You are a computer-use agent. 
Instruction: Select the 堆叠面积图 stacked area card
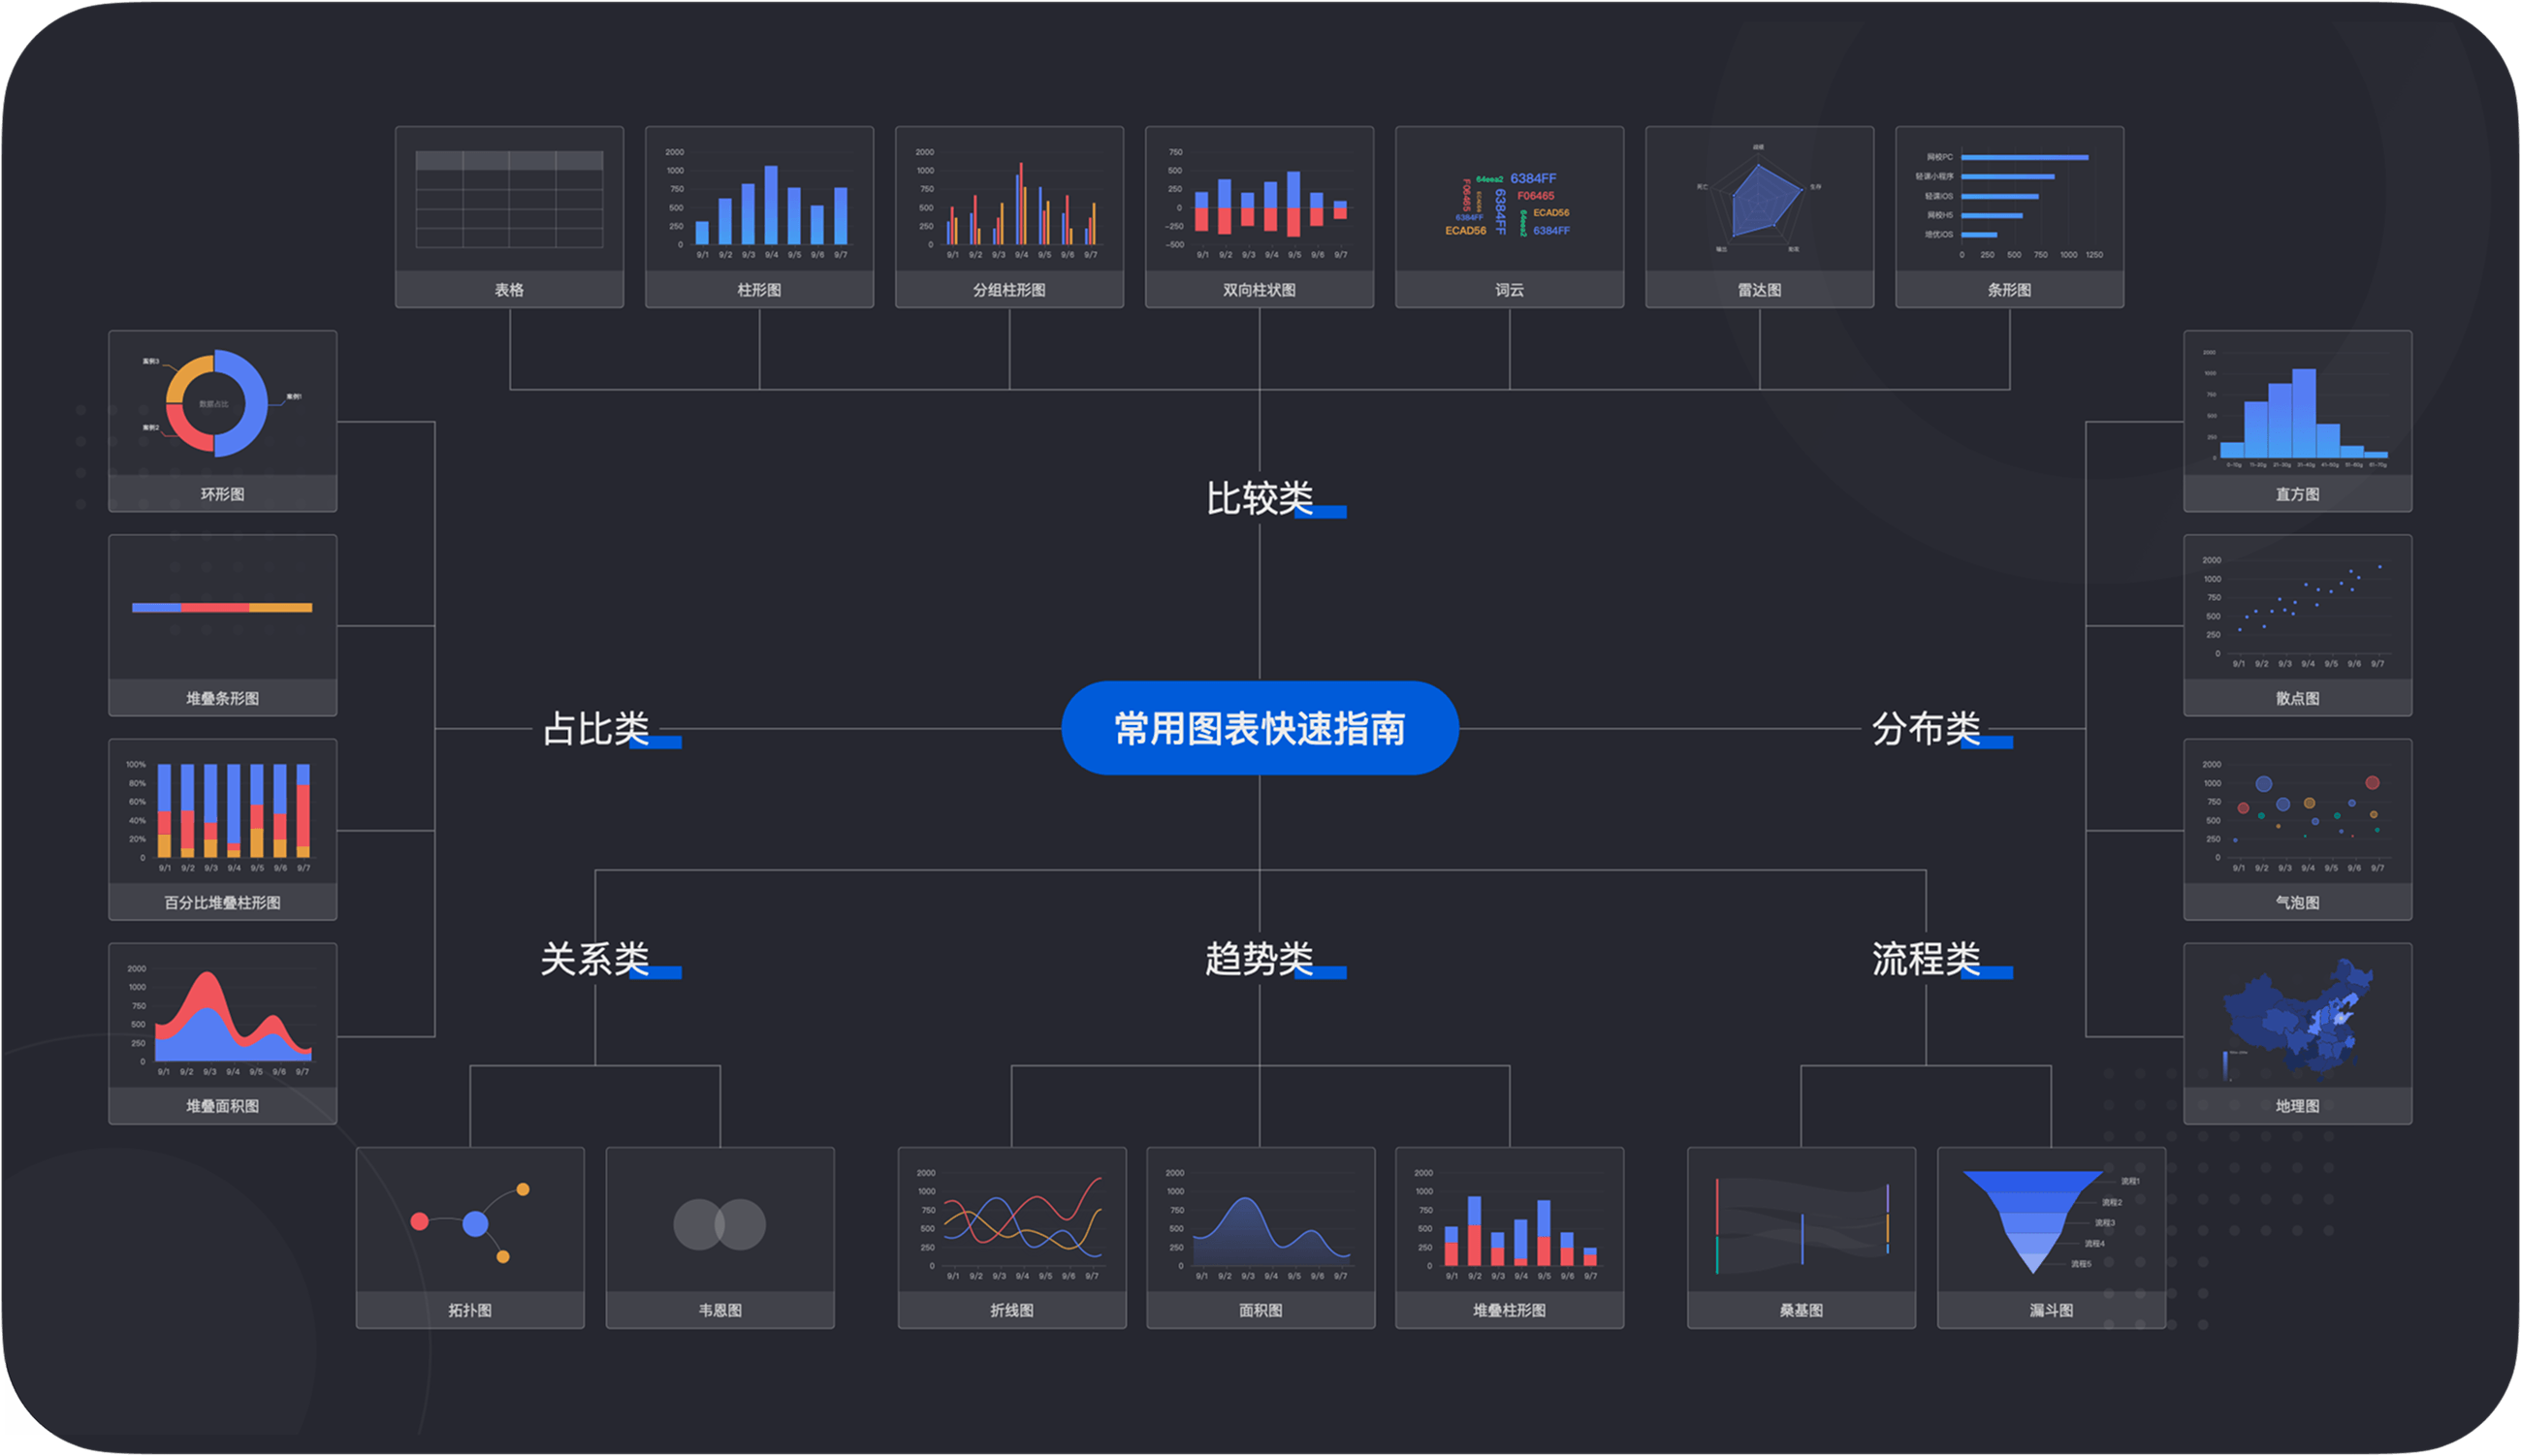click(222, 1033)
